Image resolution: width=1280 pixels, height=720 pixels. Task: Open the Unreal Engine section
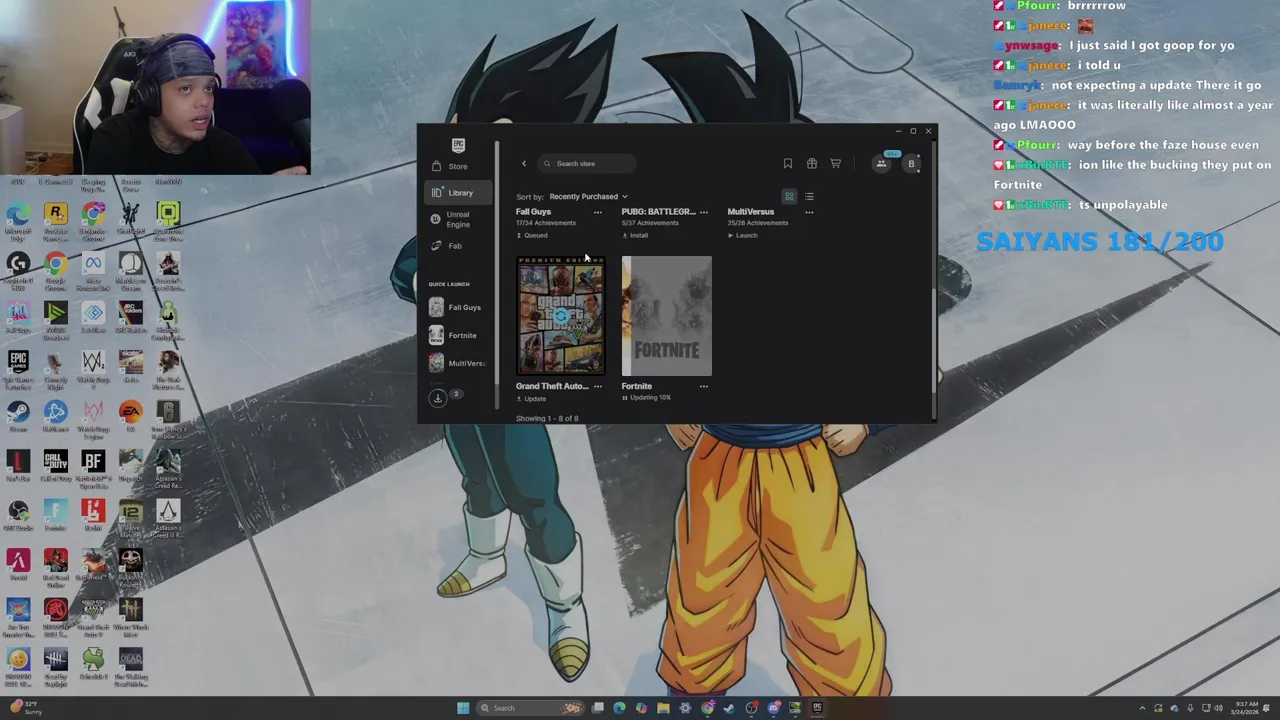(x=457, y=220)
